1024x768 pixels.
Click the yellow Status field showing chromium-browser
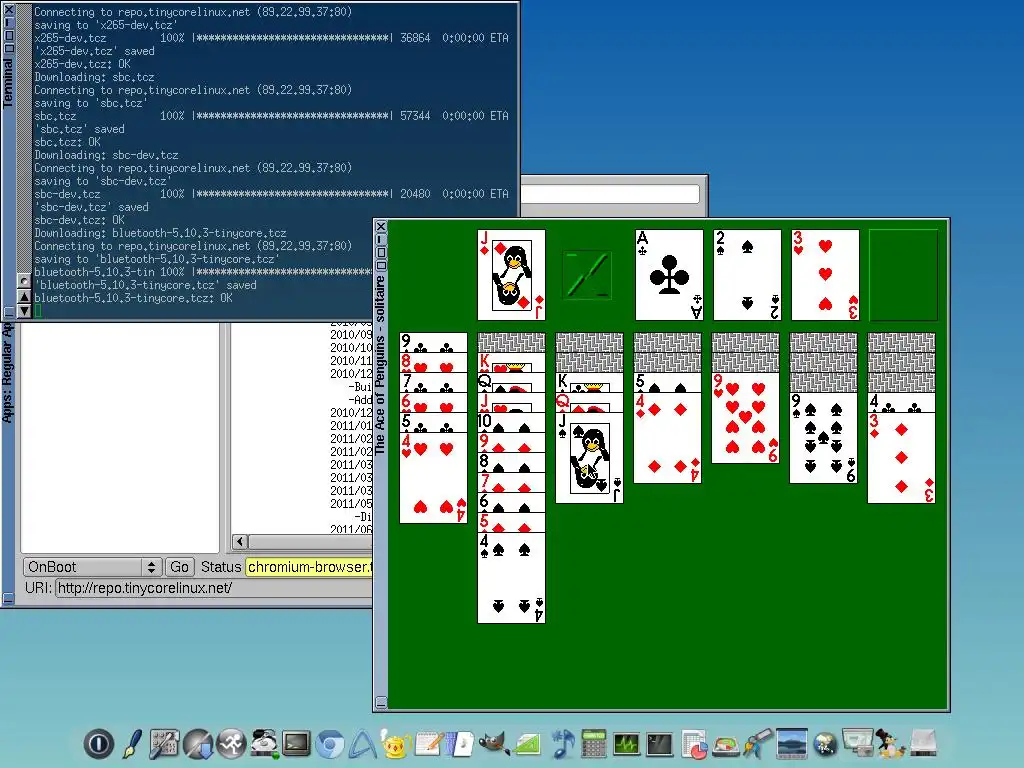click(x=308, y=567)
